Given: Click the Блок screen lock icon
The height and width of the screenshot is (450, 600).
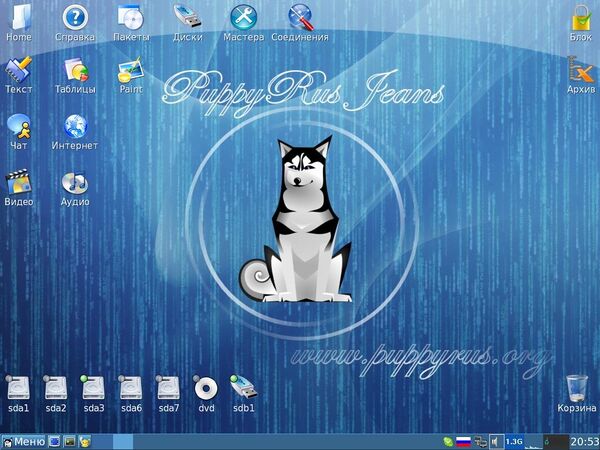Looking at the screenshot, I should (581, 18).
